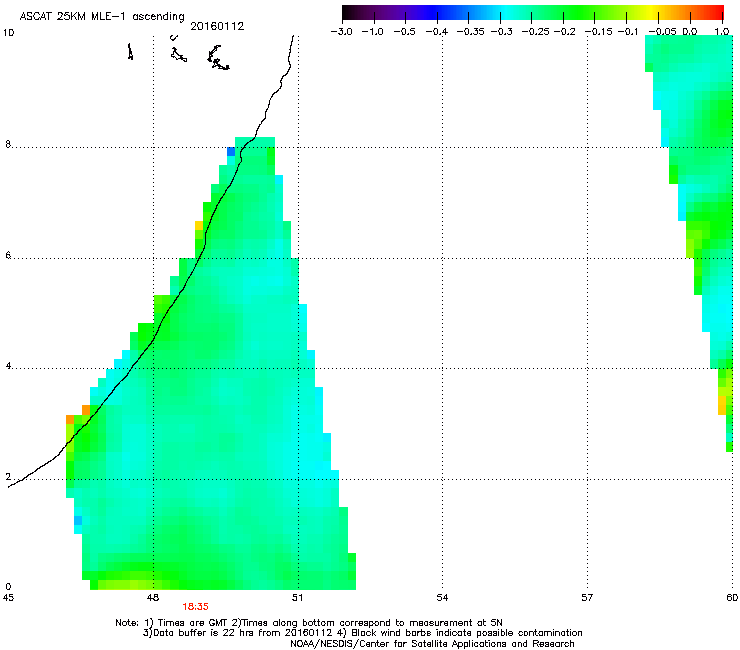The height and width of the screenshot is (650, 740).
Task: Click latitude axis label 8
Action: coord(8,144)
